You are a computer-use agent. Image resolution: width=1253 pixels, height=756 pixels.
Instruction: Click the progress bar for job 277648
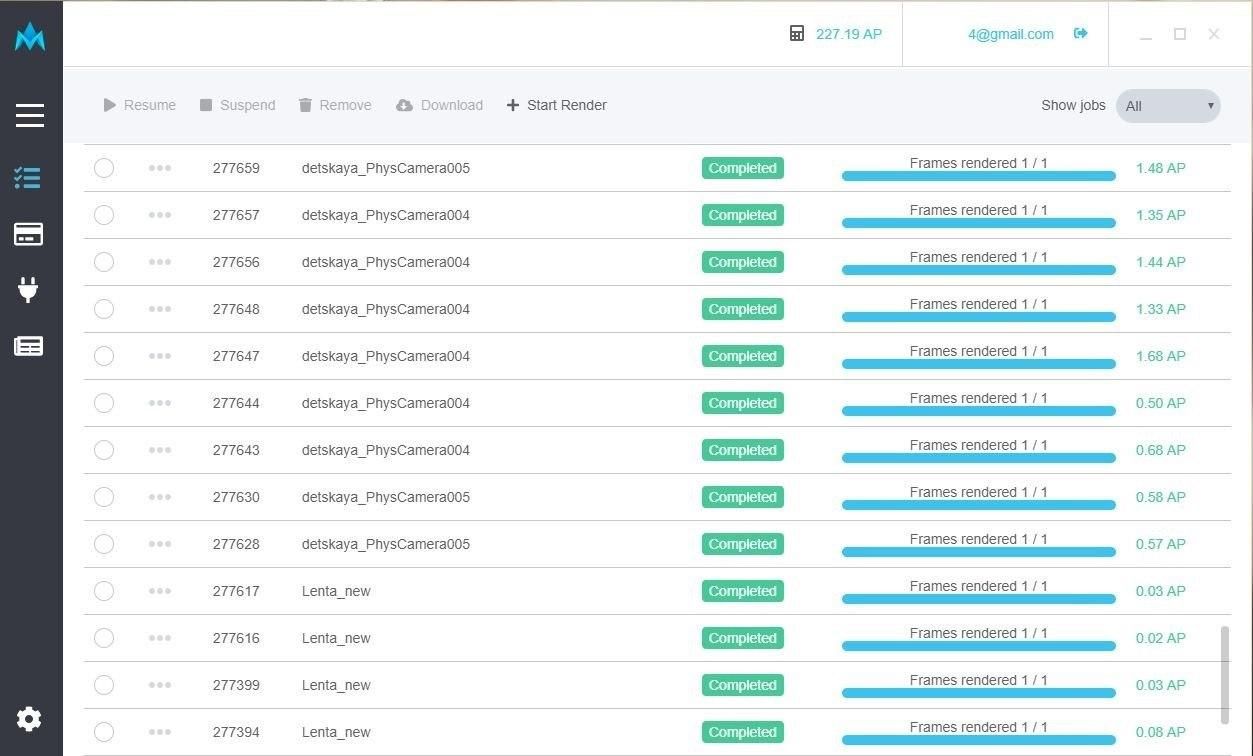click(978, 316)
